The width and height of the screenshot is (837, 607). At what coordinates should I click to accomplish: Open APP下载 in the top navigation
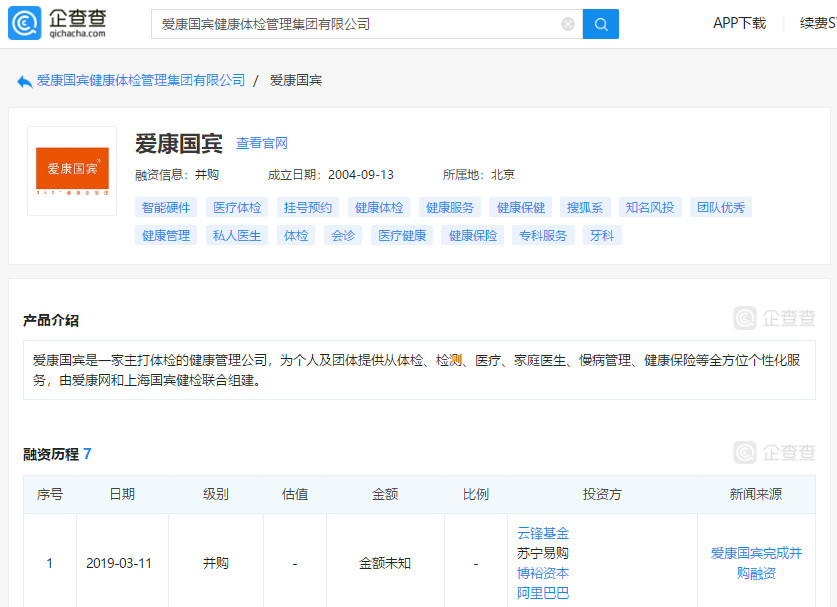pyautogui.click(x=739, y=23)
